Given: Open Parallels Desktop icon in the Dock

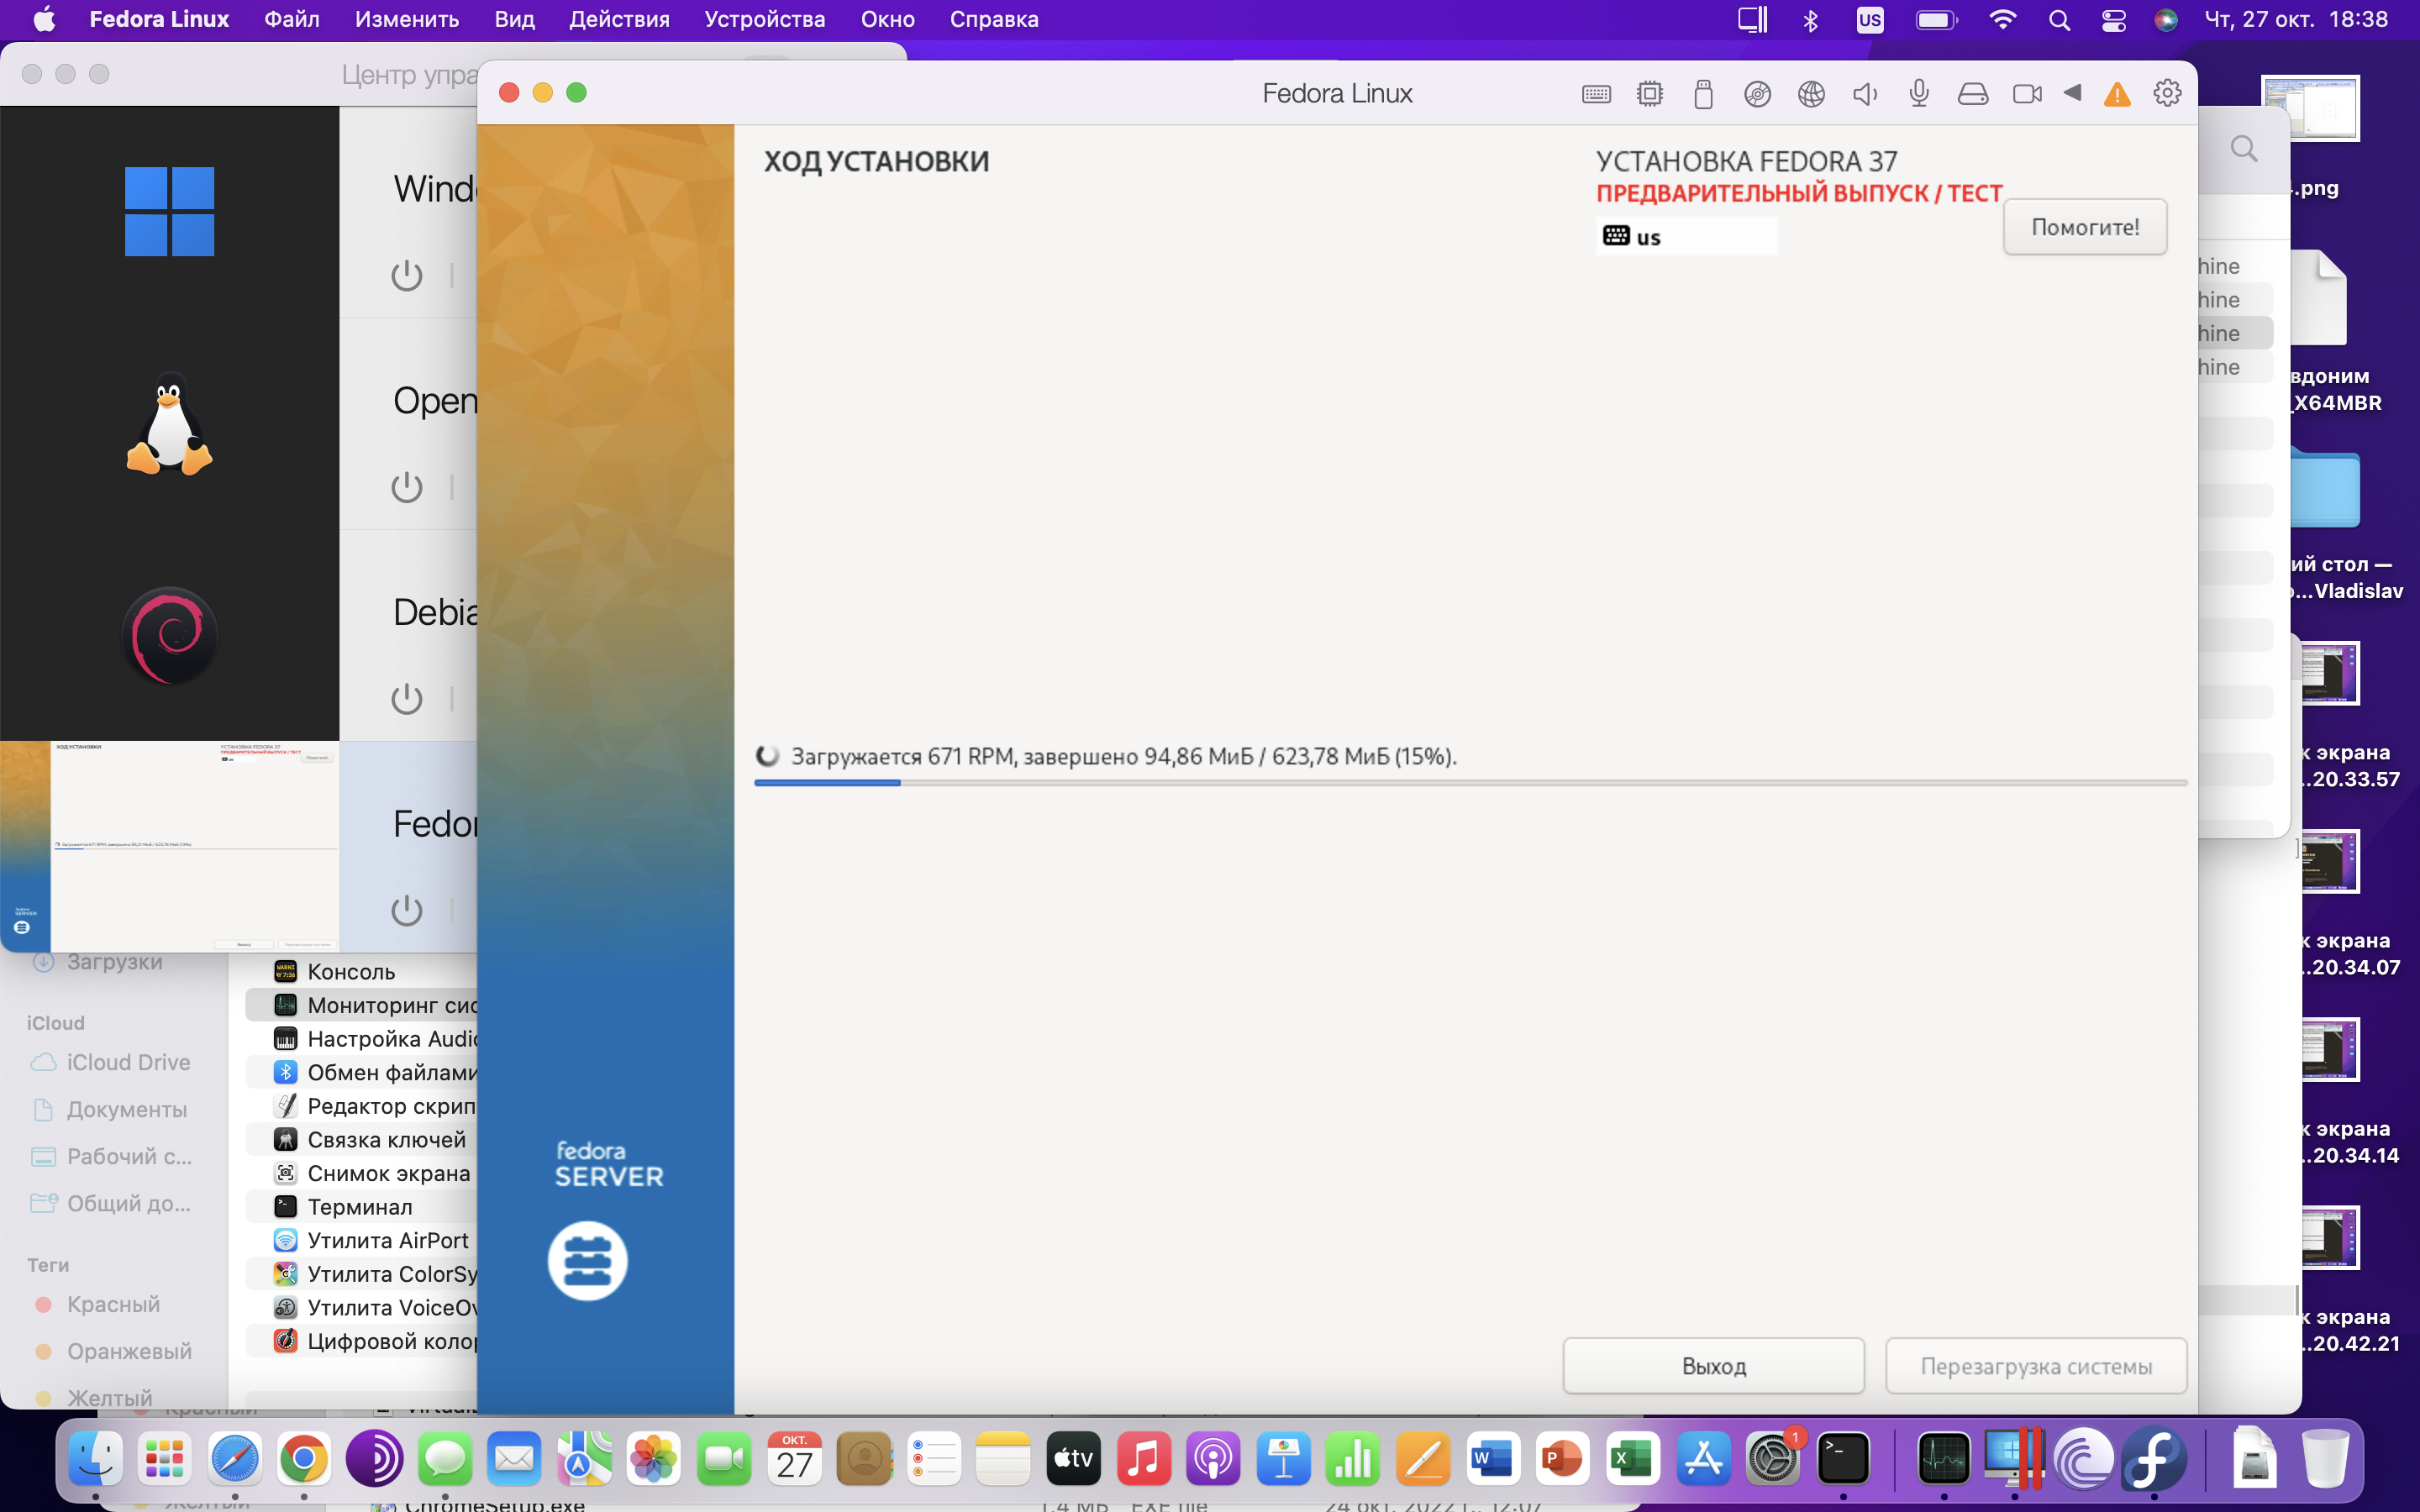Looking at the screenshot, I should 2014,1460.
